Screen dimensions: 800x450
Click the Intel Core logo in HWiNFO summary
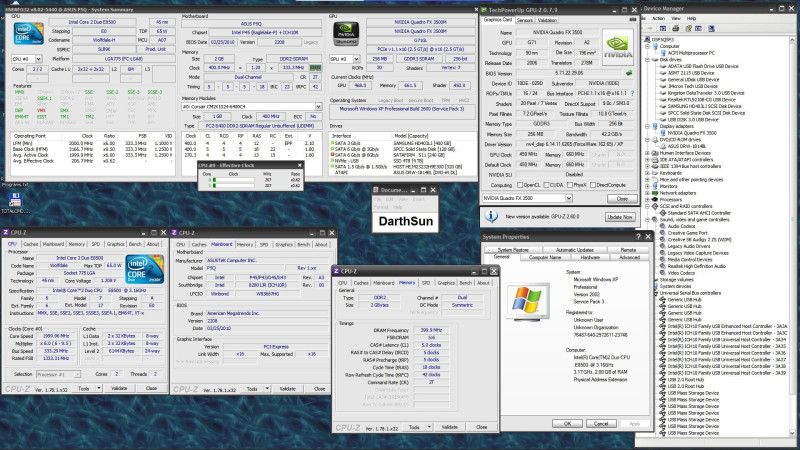click(28, 33)
